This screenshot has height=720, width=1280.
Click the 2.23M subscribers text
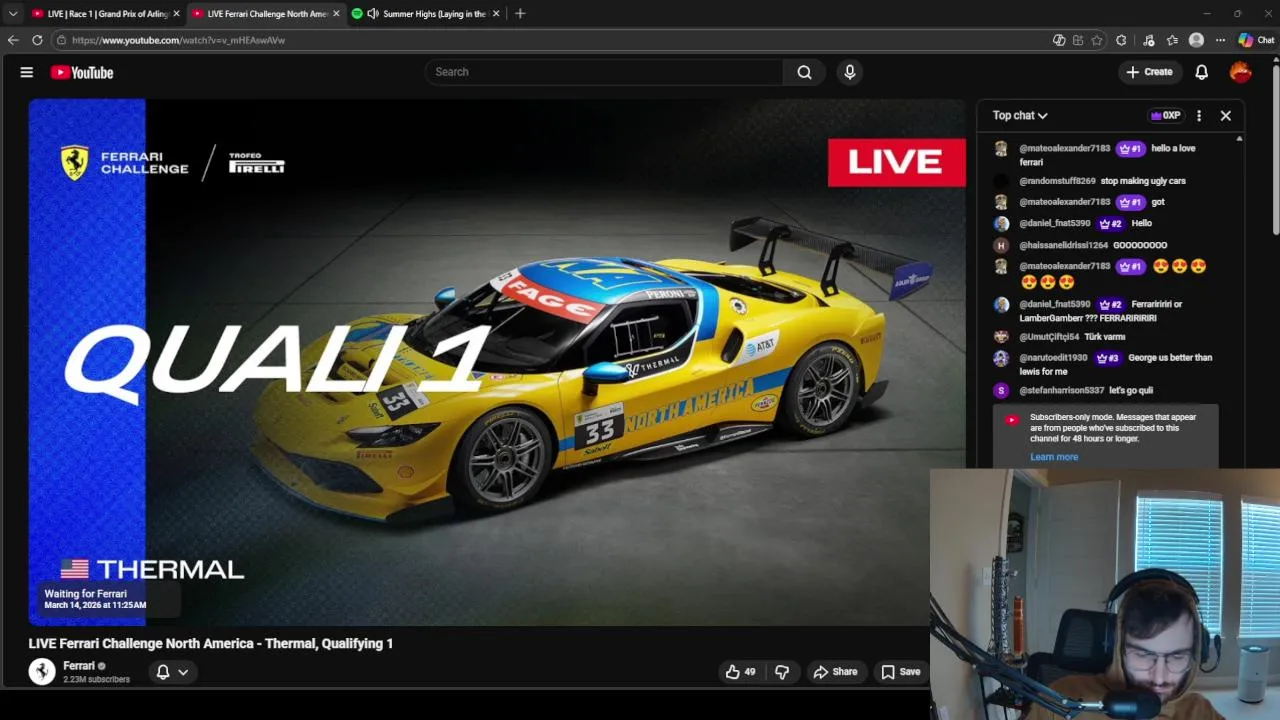[96, 680]
